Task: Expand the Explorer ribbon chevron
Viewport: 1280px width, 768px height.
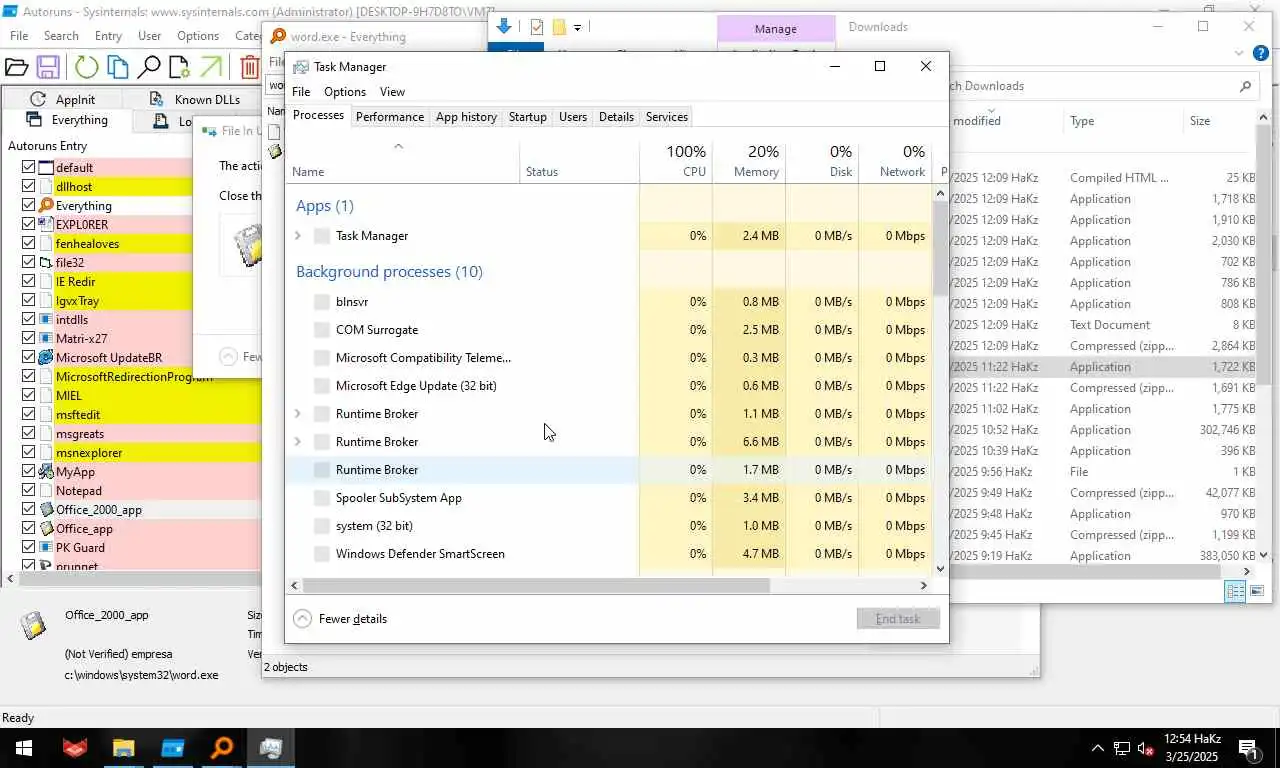Action: [x=1239, y=54]
